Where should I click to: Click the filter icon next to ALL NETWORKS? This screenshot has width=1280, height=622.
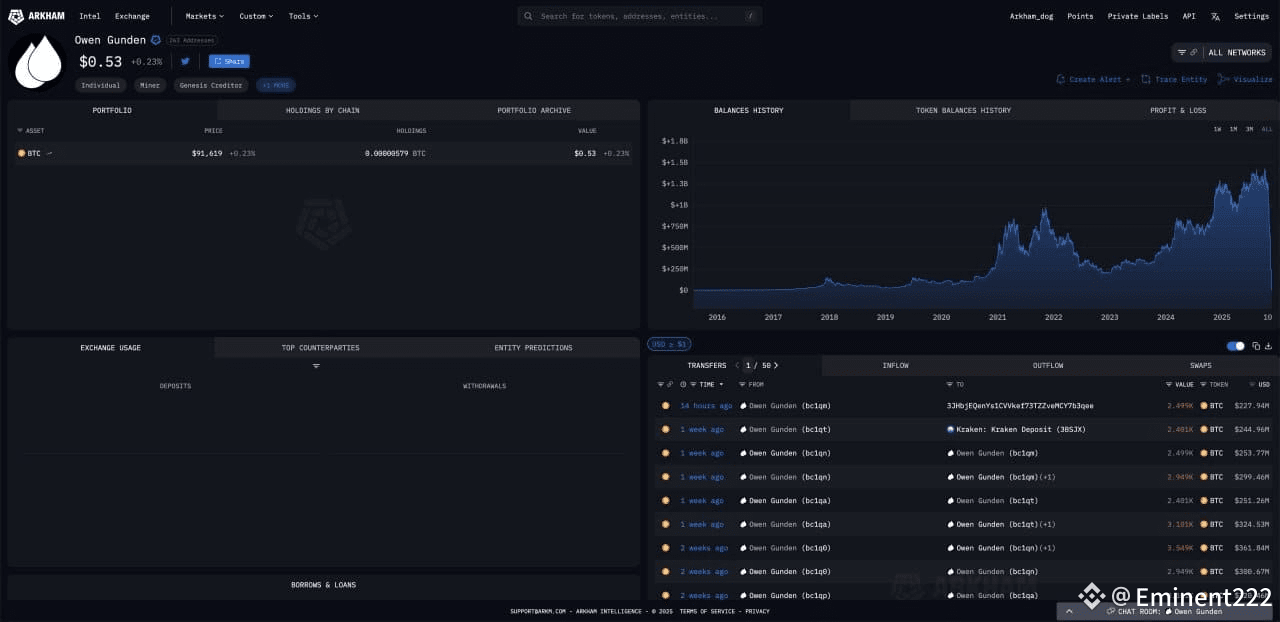tap(1182, 52)
